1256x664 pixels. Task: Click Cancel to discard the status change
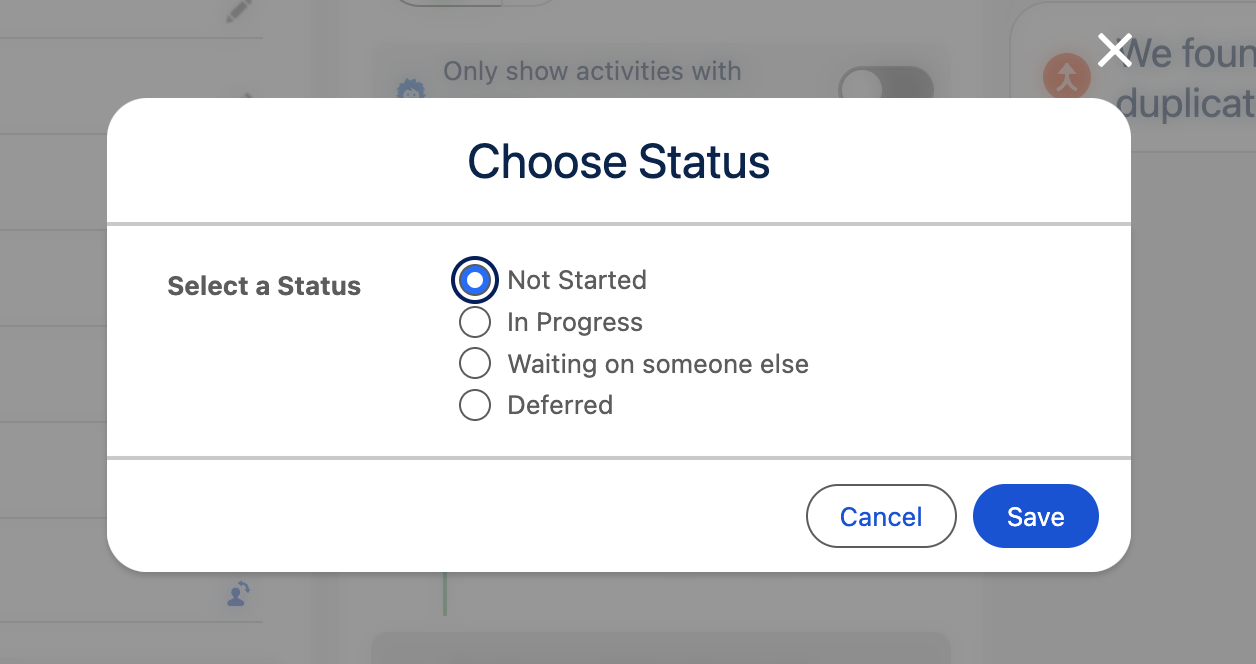(x=881, y=516)
